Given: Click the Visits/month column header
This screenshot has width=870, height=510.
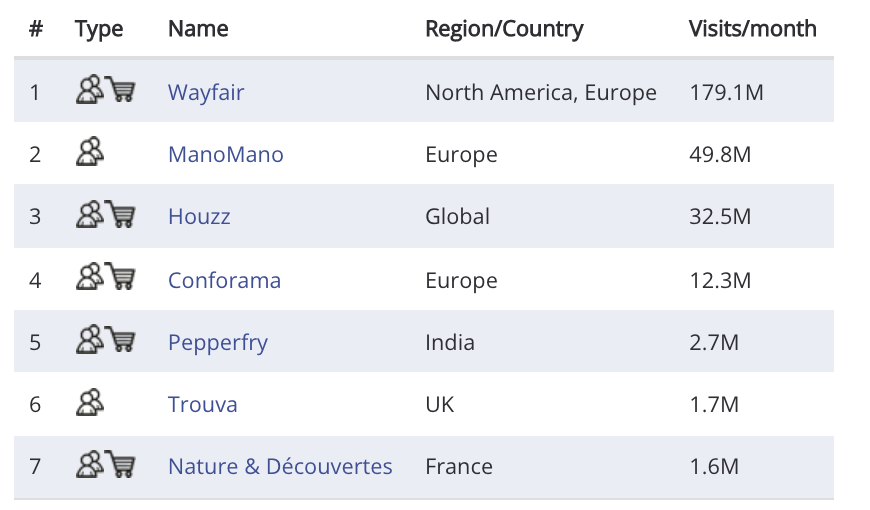Looking at the screenshot, I should point(752,29).
